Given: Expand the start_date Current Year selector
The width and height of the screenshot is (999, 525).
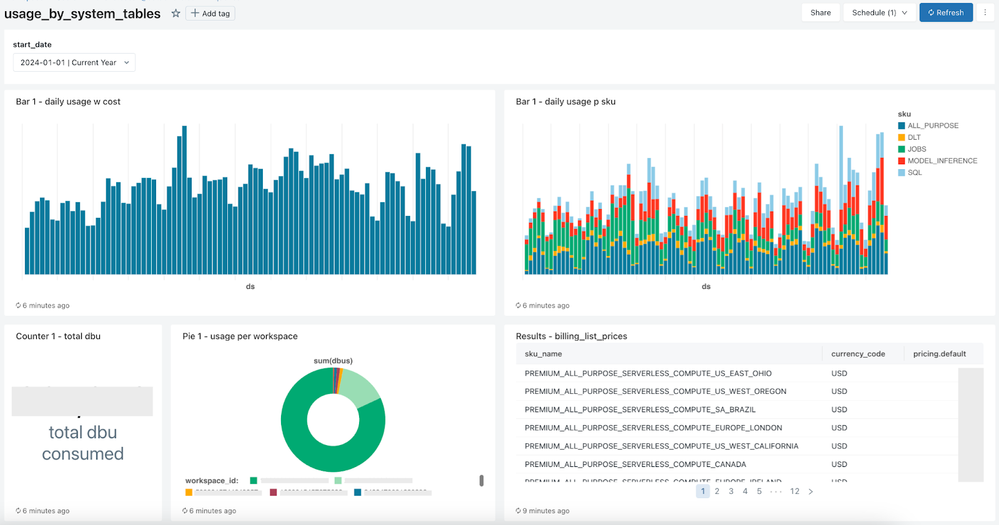Looking at the screenshot, I should 74,62.
